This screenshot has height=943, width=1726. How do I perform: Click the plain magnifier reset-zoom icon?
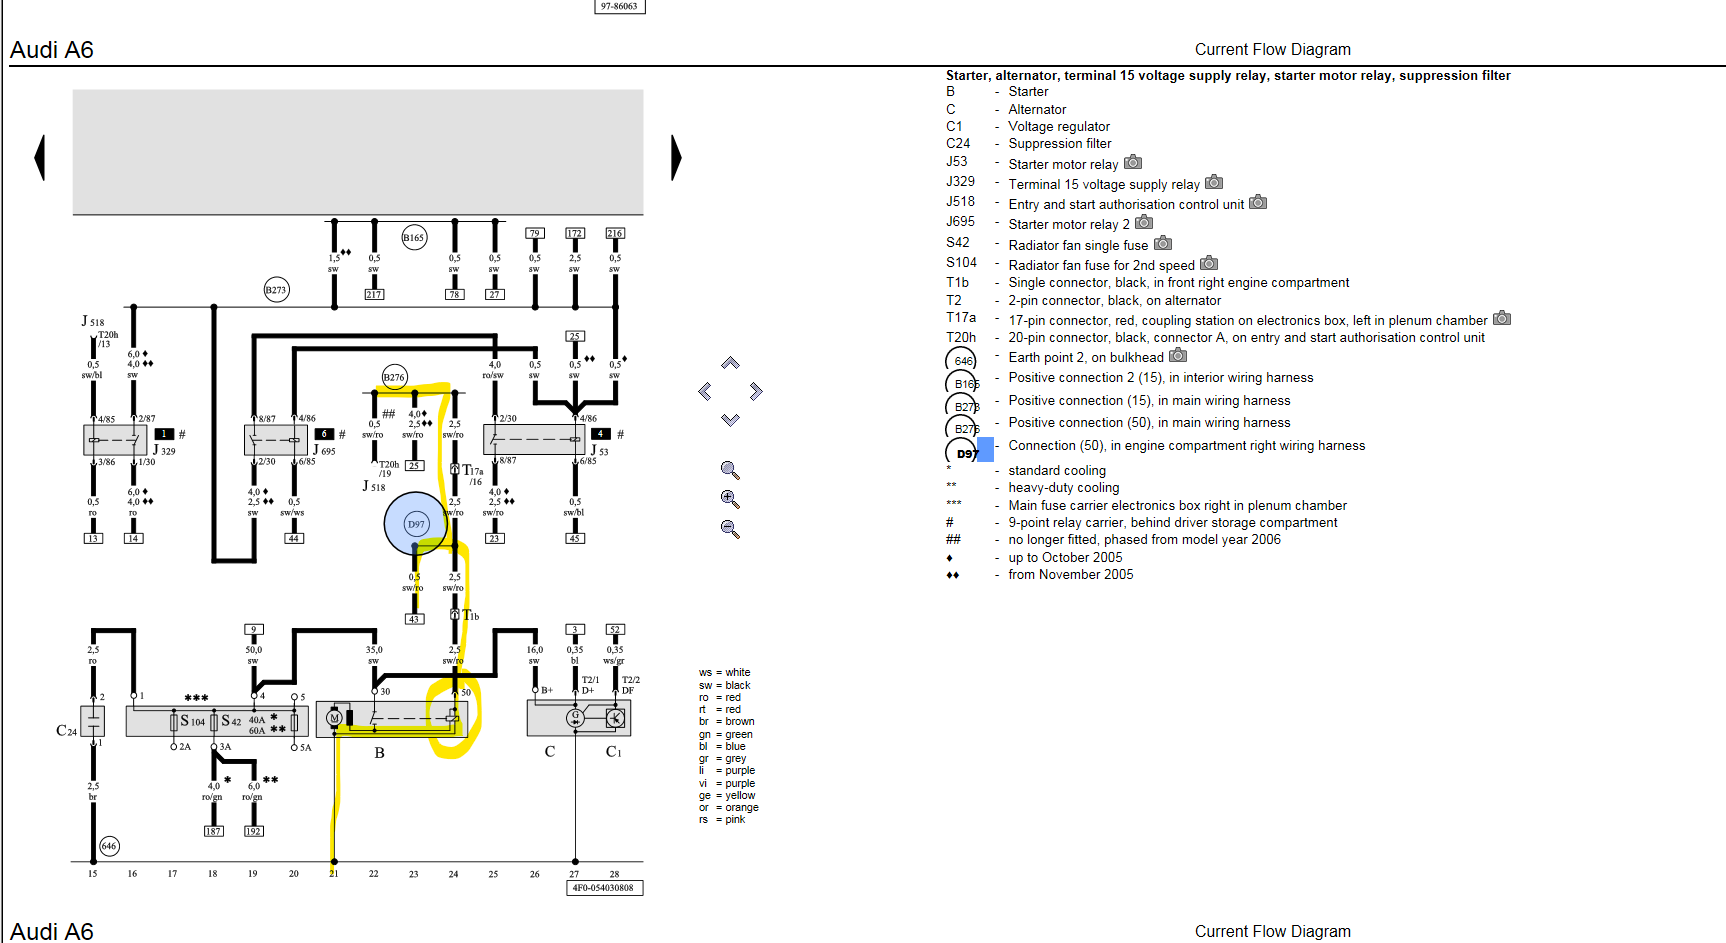click(730, 470)
